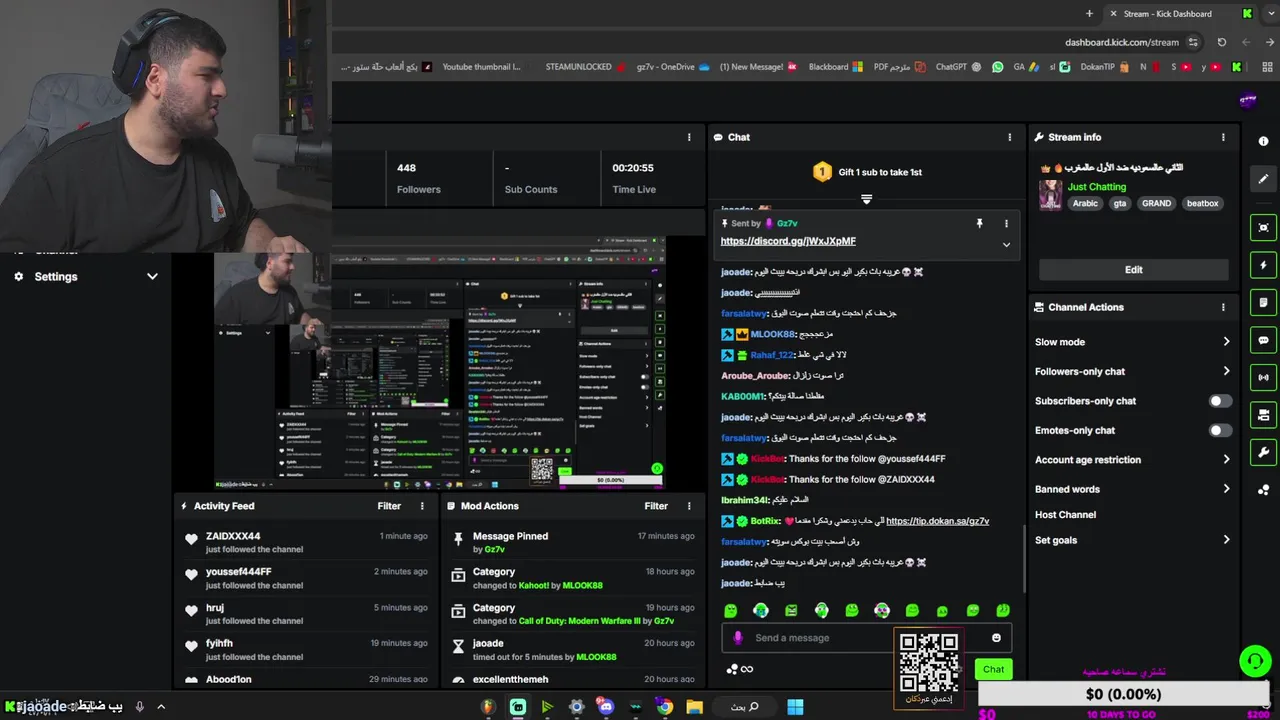Image resolution: width=1280 pixels, height=720 pixels.
Task: Click the profile avatar in dashboard header
Action: coord(1247,100)
